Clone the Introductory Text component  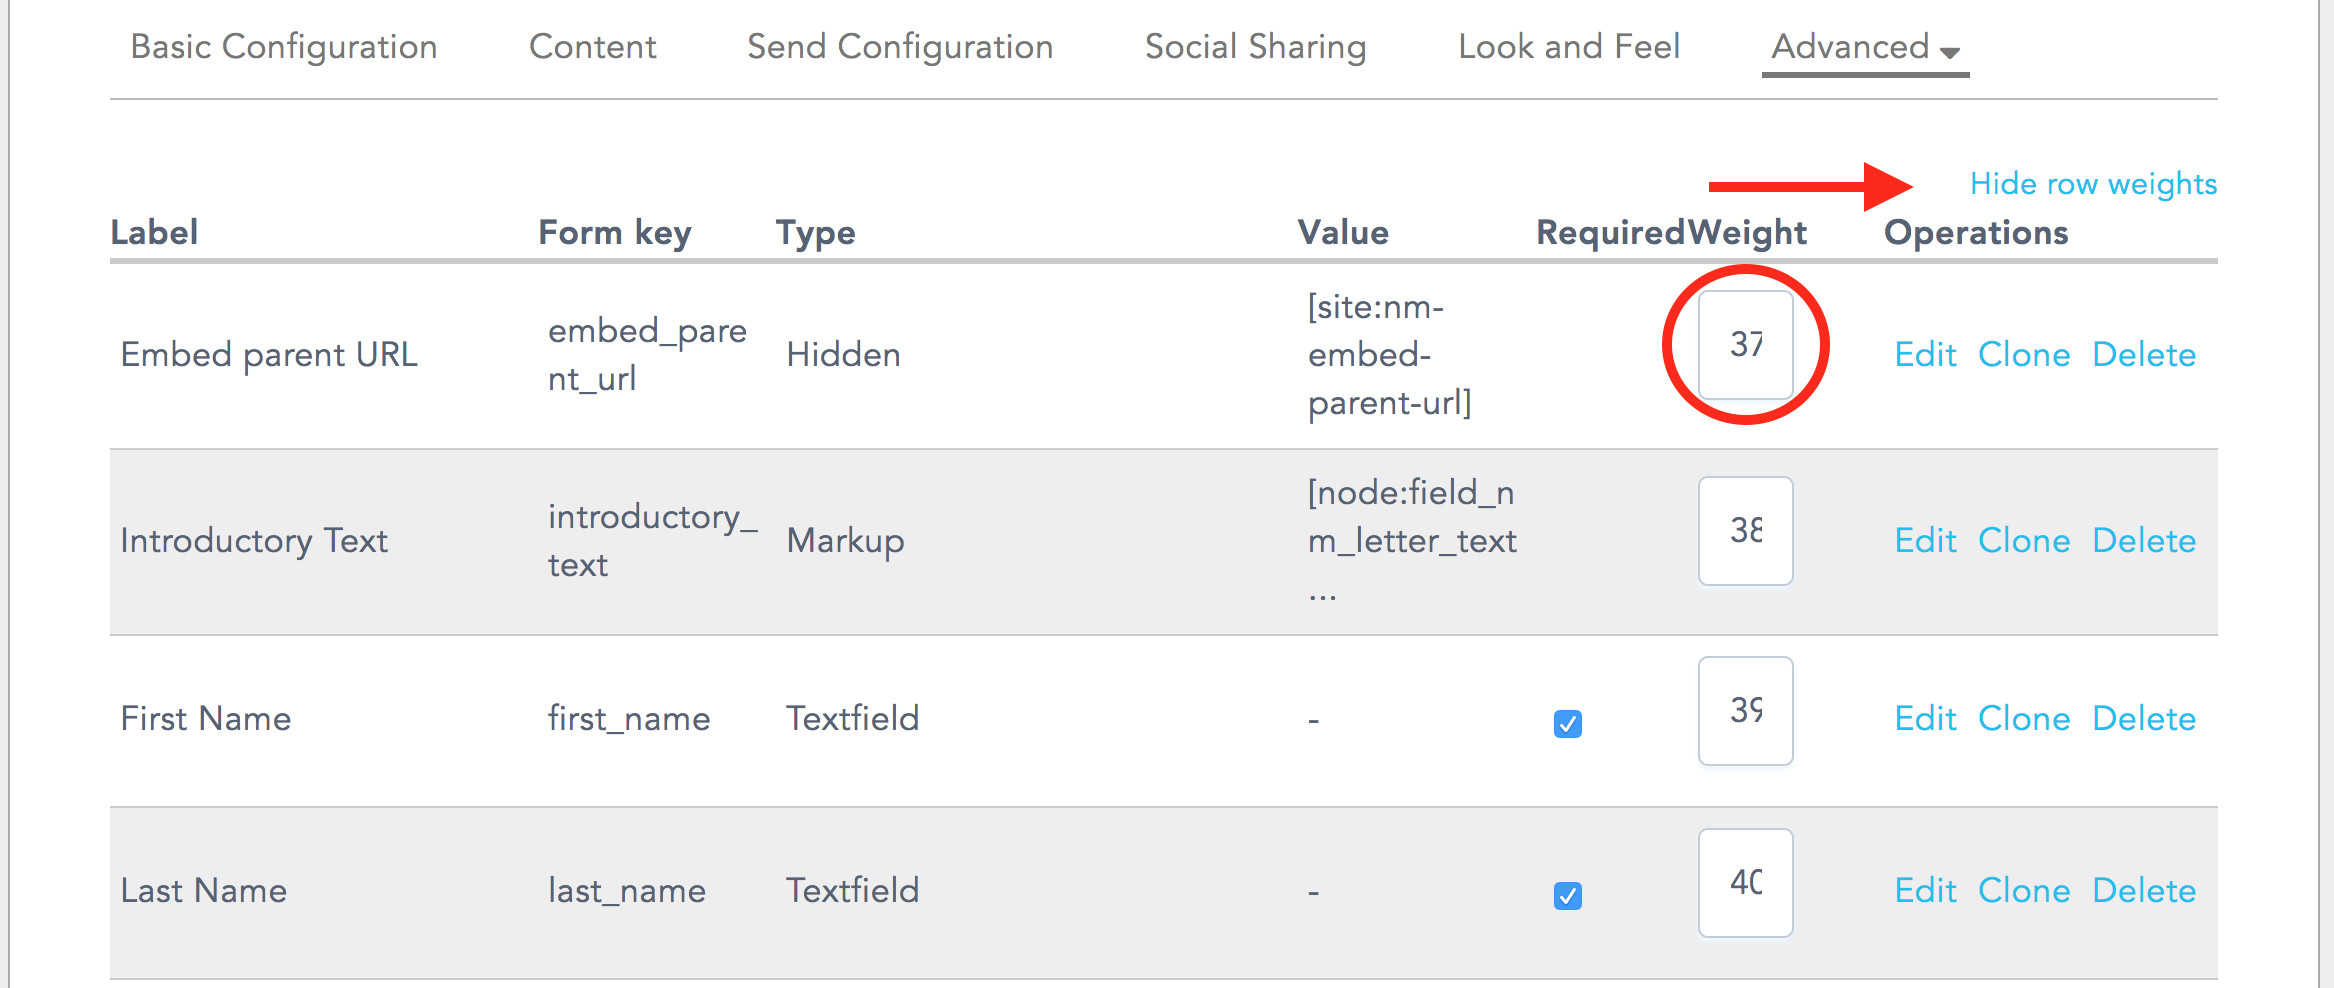pyautogui.click(x=2024, y=540)
